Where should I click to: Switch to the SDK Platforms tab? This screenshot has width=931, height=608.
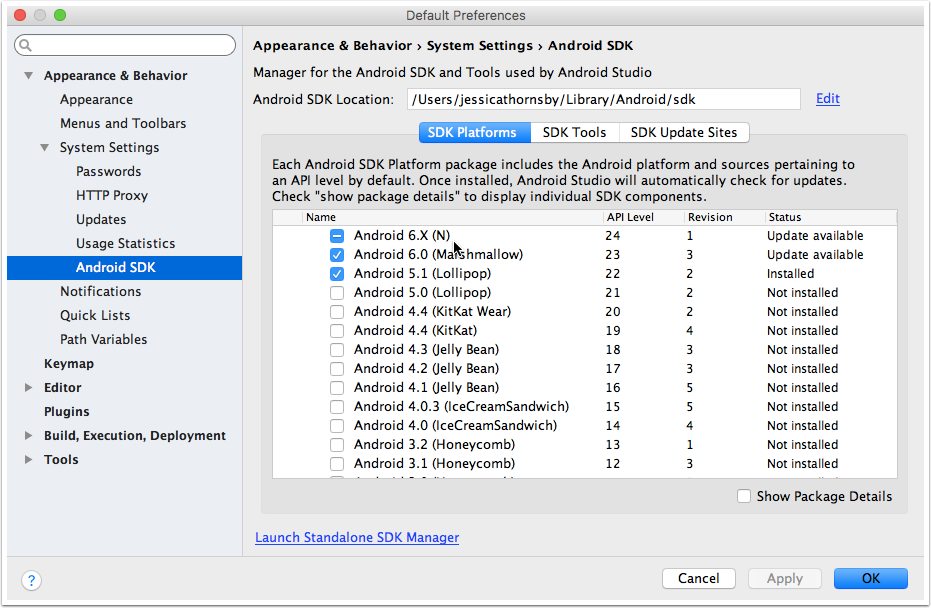[x=474, y=132]
